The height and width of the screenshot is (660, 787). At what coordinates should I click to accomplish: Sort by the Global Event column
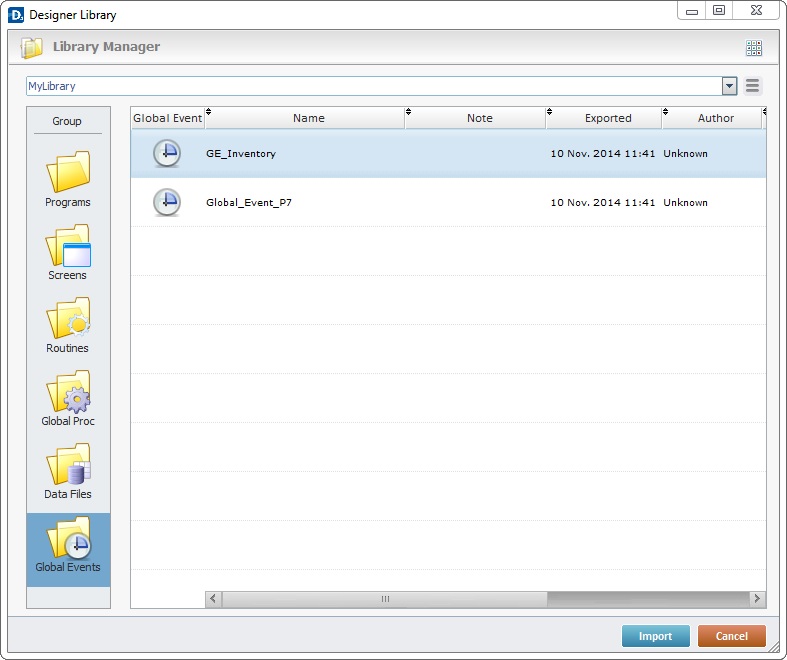168,118
